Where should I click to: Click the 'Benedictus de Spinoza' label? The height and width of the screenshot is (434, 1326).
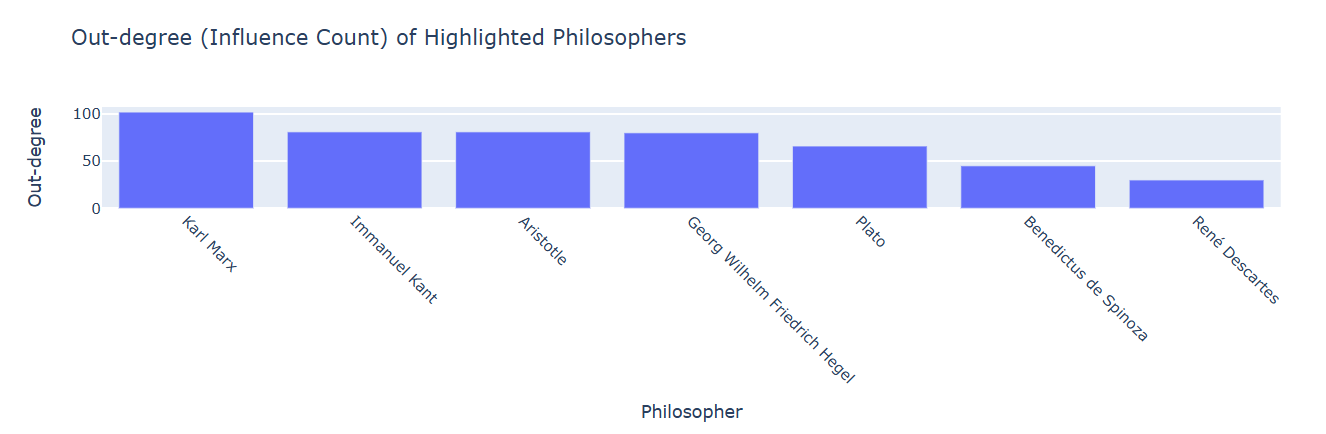1085,279
